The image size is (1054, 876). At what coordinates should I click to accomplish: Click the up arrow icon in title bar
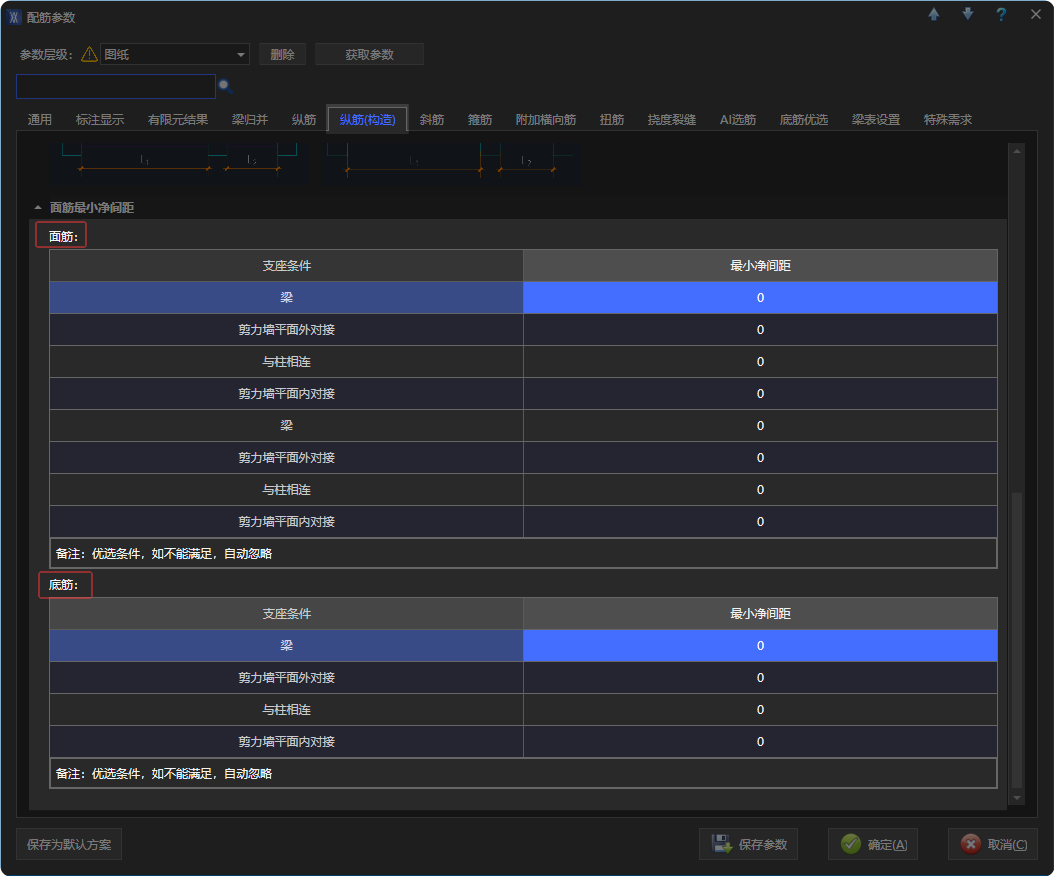click(934, 14)
